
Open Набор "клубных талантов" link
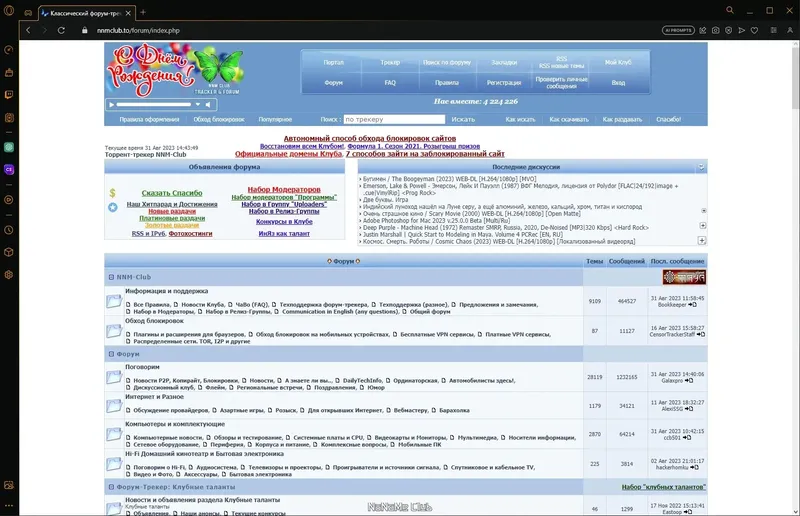[663, 487]
